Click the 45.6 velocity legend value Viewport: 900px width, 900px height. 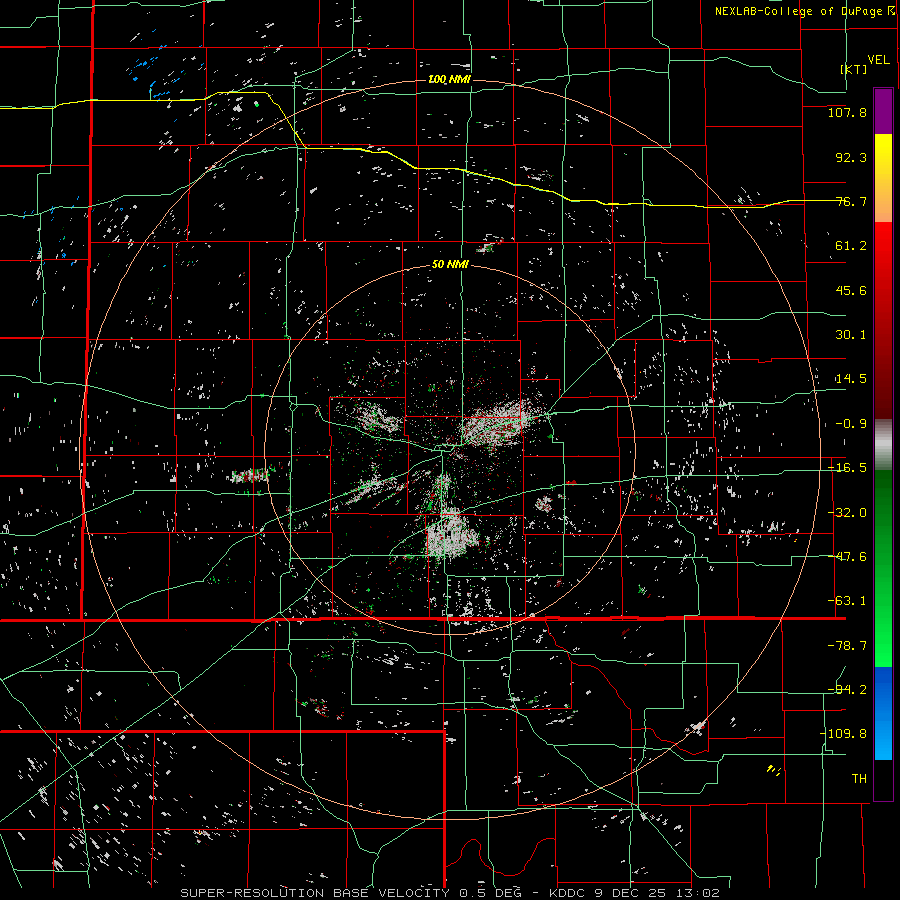coord(851,290)
